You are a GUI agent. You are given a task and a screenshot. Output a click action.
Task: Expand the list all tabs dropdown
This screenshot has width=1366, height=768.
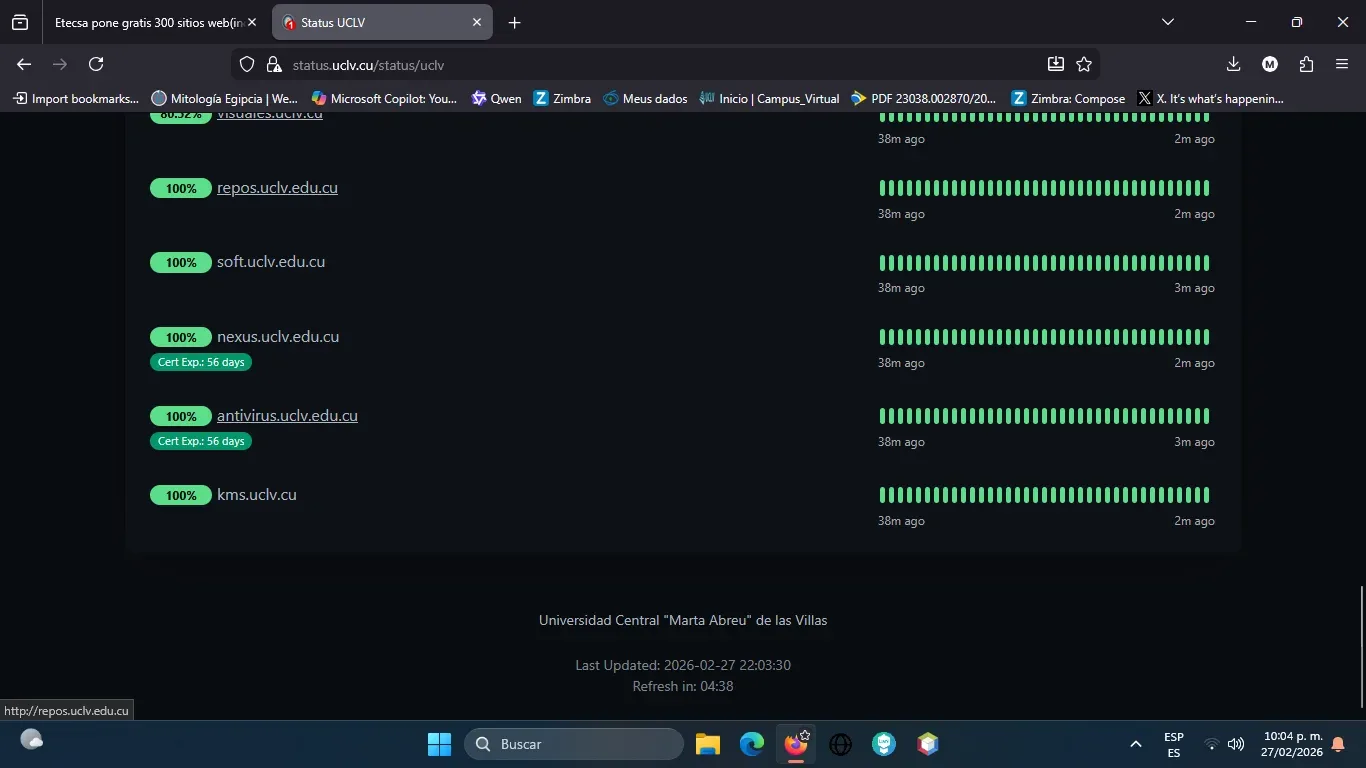tap(1167, 22)
